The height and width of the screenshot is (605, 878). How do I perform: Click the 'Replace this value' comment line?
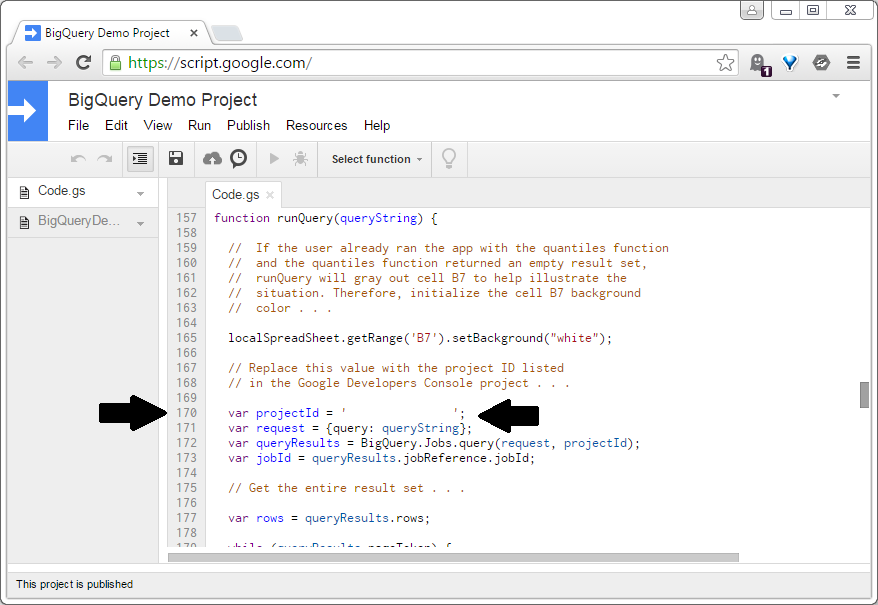click(396, 368)
